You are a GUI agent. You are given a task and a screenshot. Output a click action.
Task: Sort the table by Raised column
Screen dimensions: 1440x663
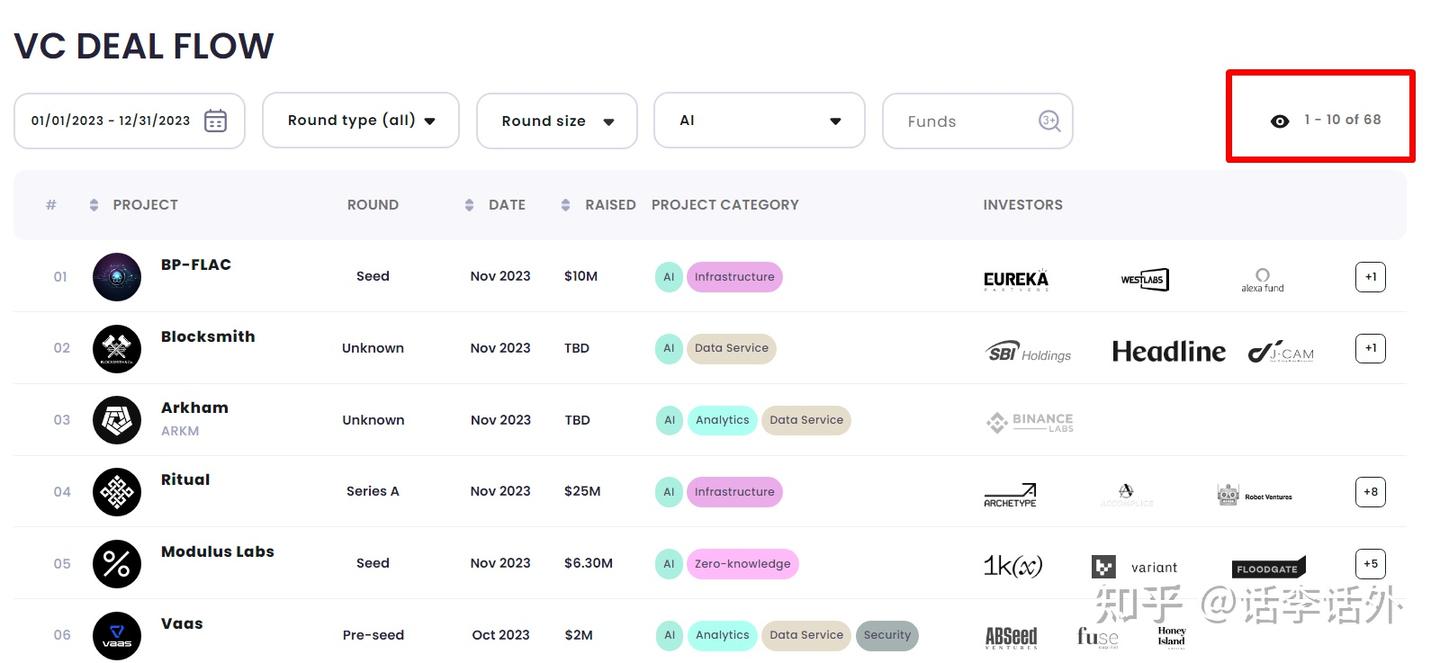(x=566, y=205)
